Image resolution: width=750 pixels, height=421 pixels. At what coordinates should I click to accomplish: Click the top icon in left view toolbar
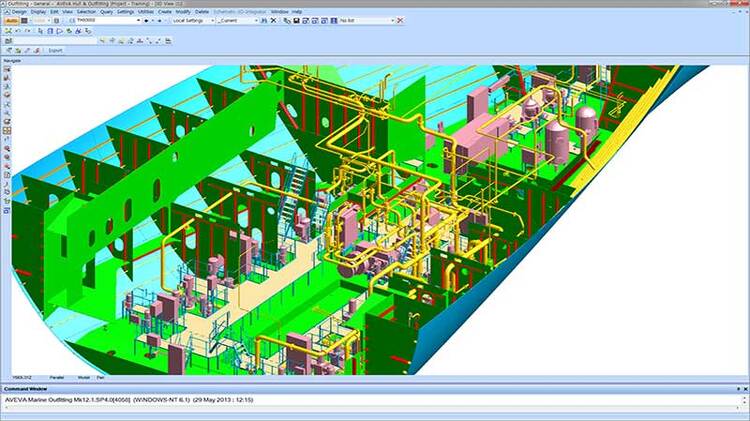pyautogui.click(x=7, y=69)
